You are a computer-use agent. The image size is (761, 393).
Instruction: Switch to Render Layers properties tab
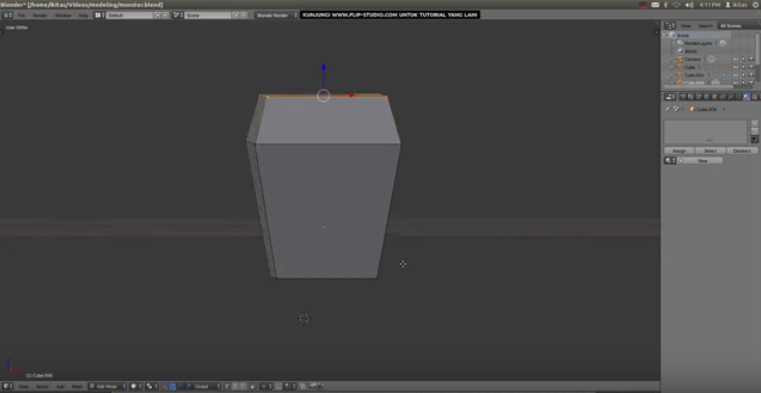pyautogui.click(x=691, y=97)
